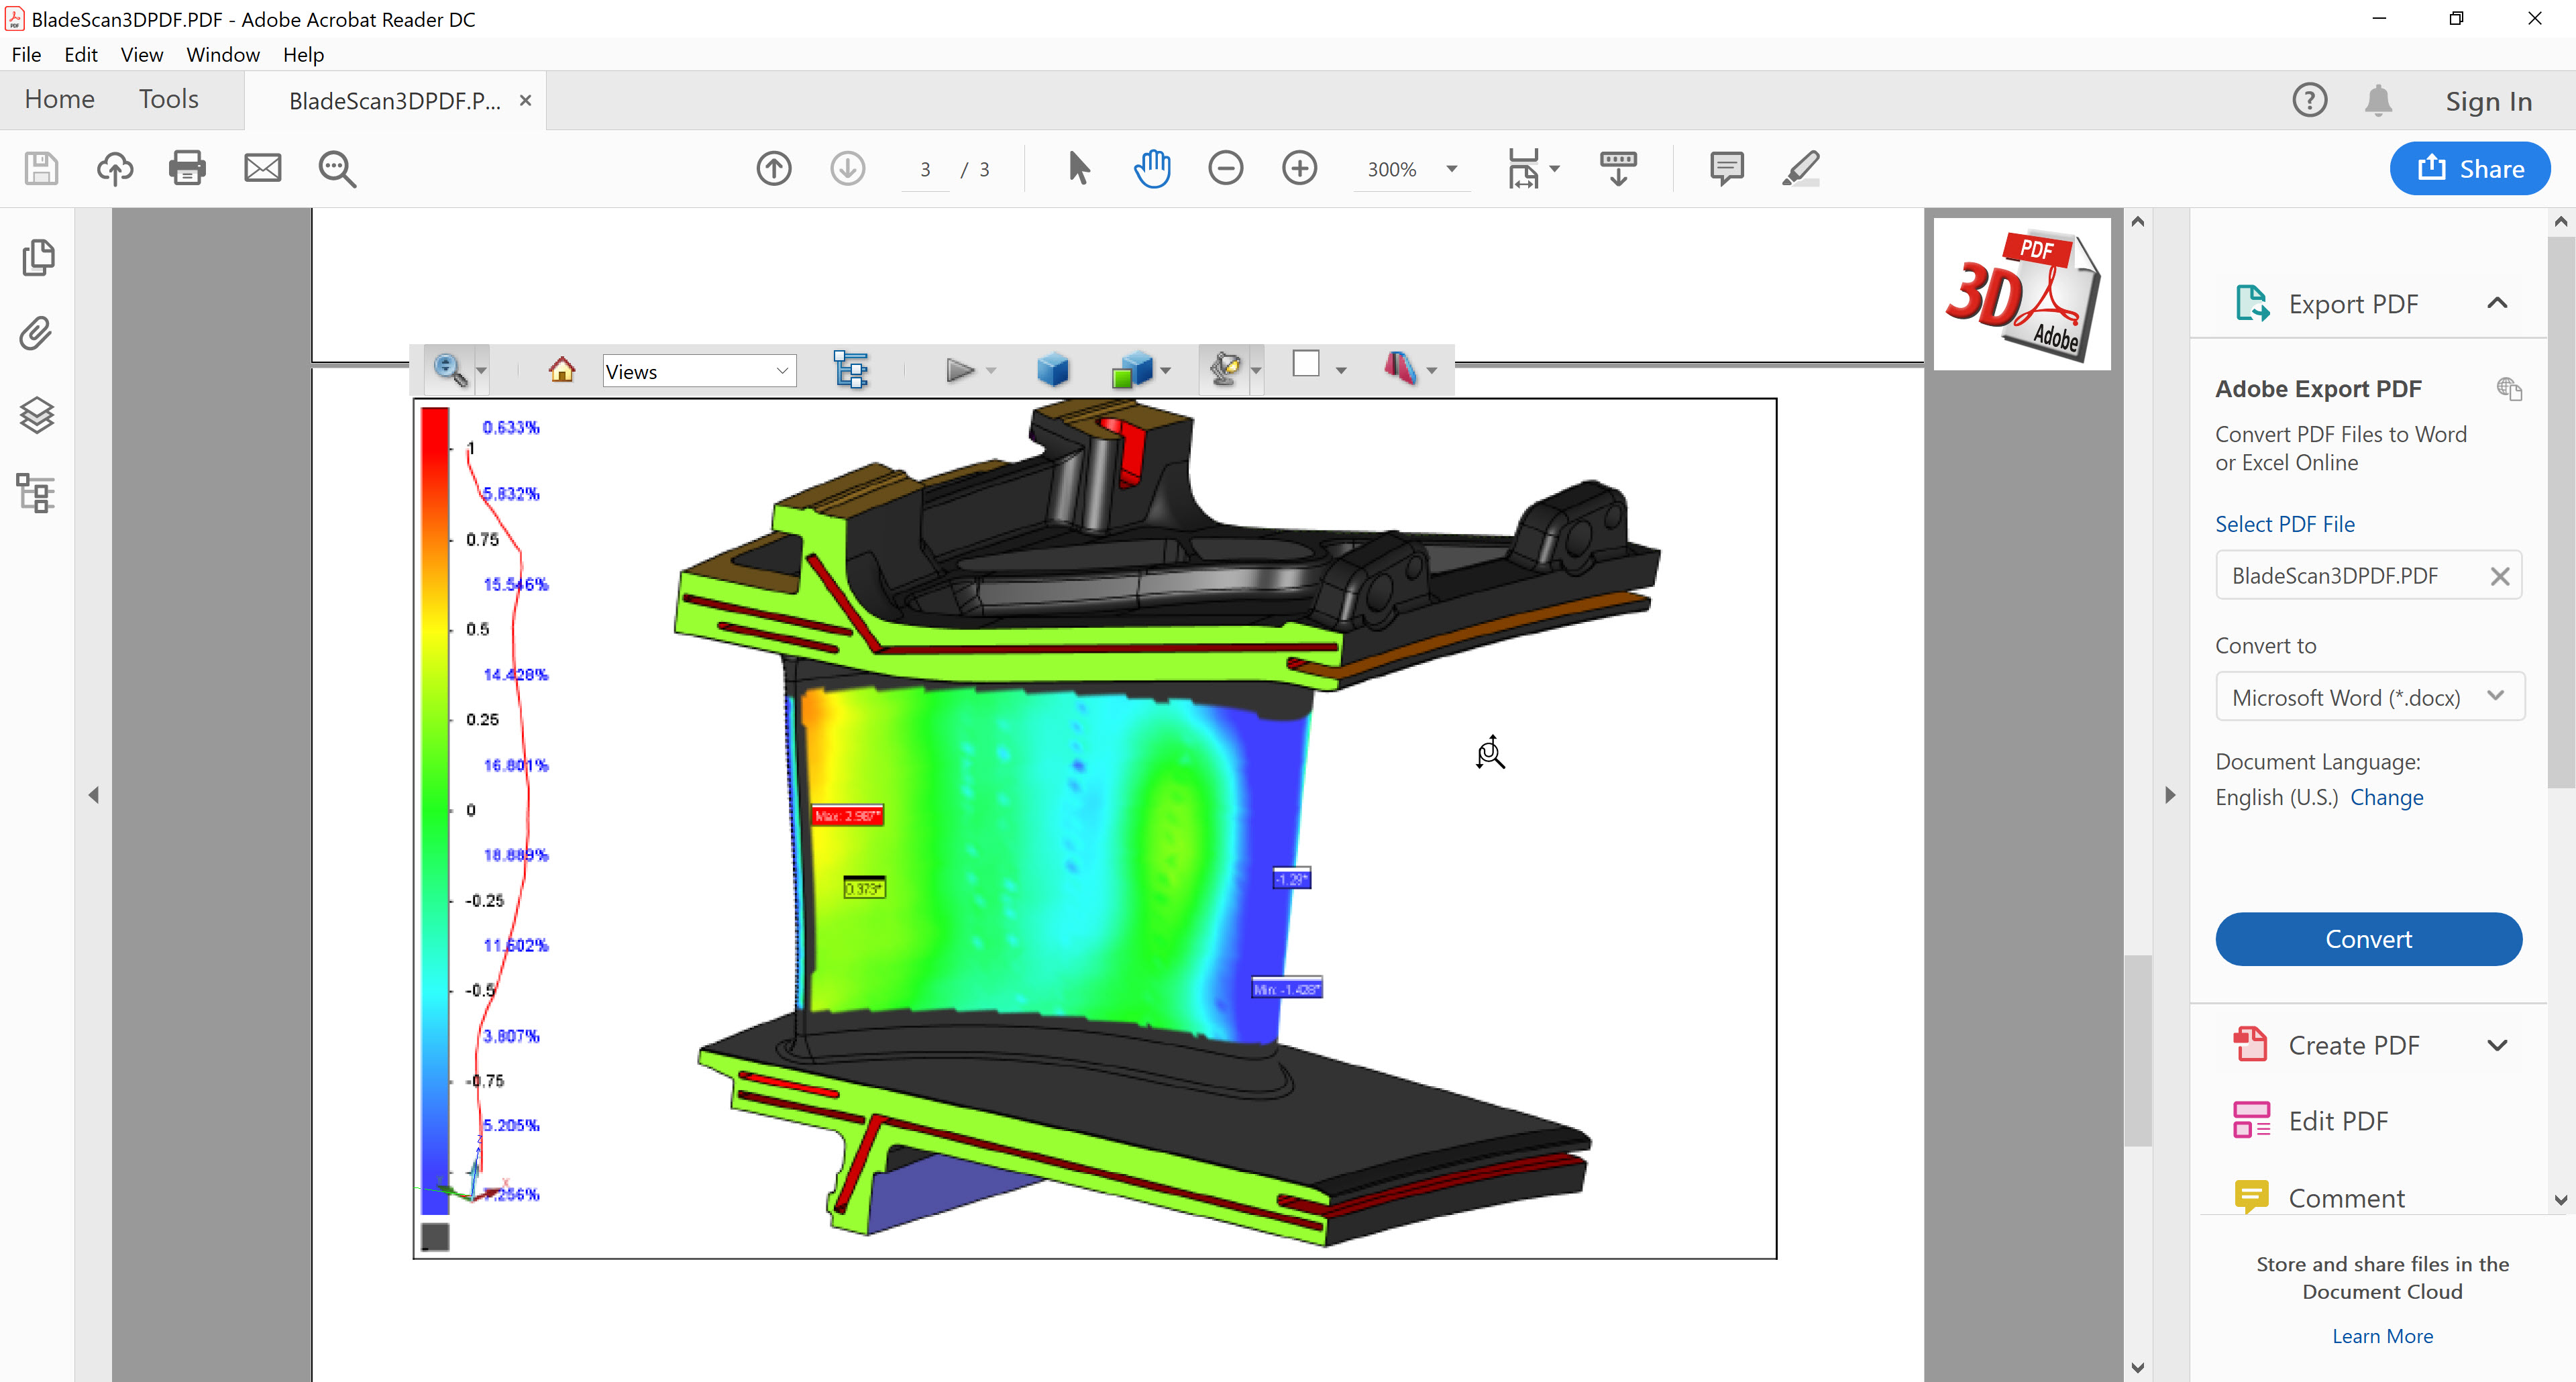
Task: Switch to the Tools tab
Action: click(167, 99)
